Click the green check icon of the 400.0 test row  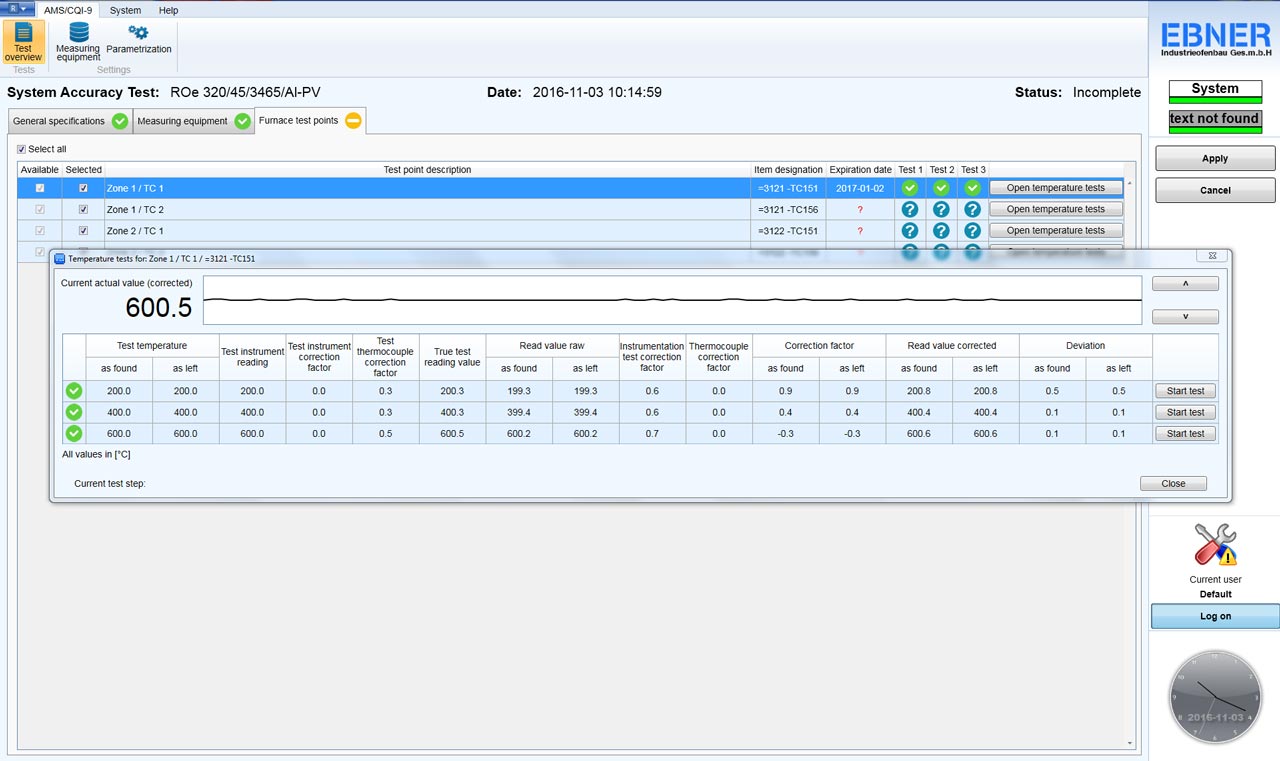tap(74, 412)
